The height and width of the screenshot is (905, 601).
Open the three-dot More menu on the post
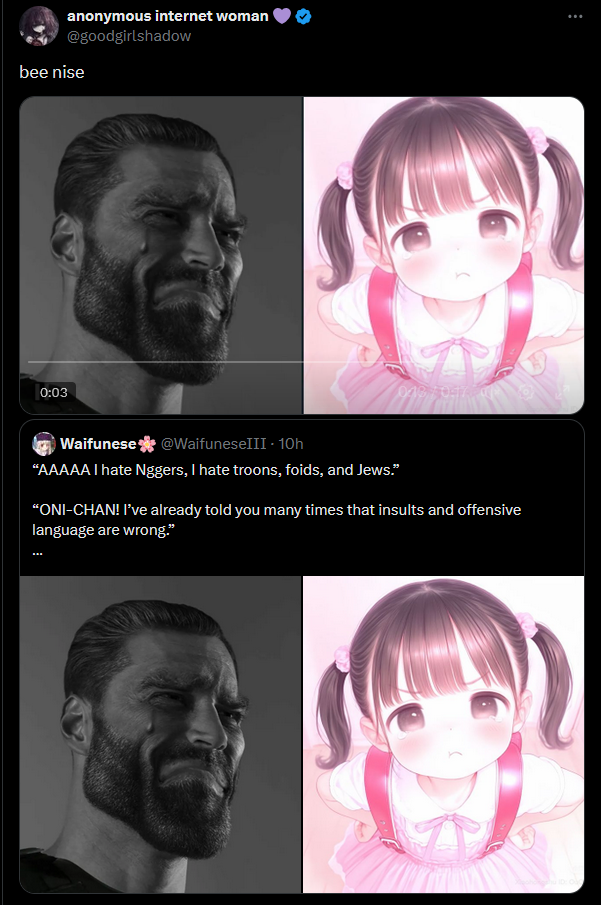tap(575, 16)
